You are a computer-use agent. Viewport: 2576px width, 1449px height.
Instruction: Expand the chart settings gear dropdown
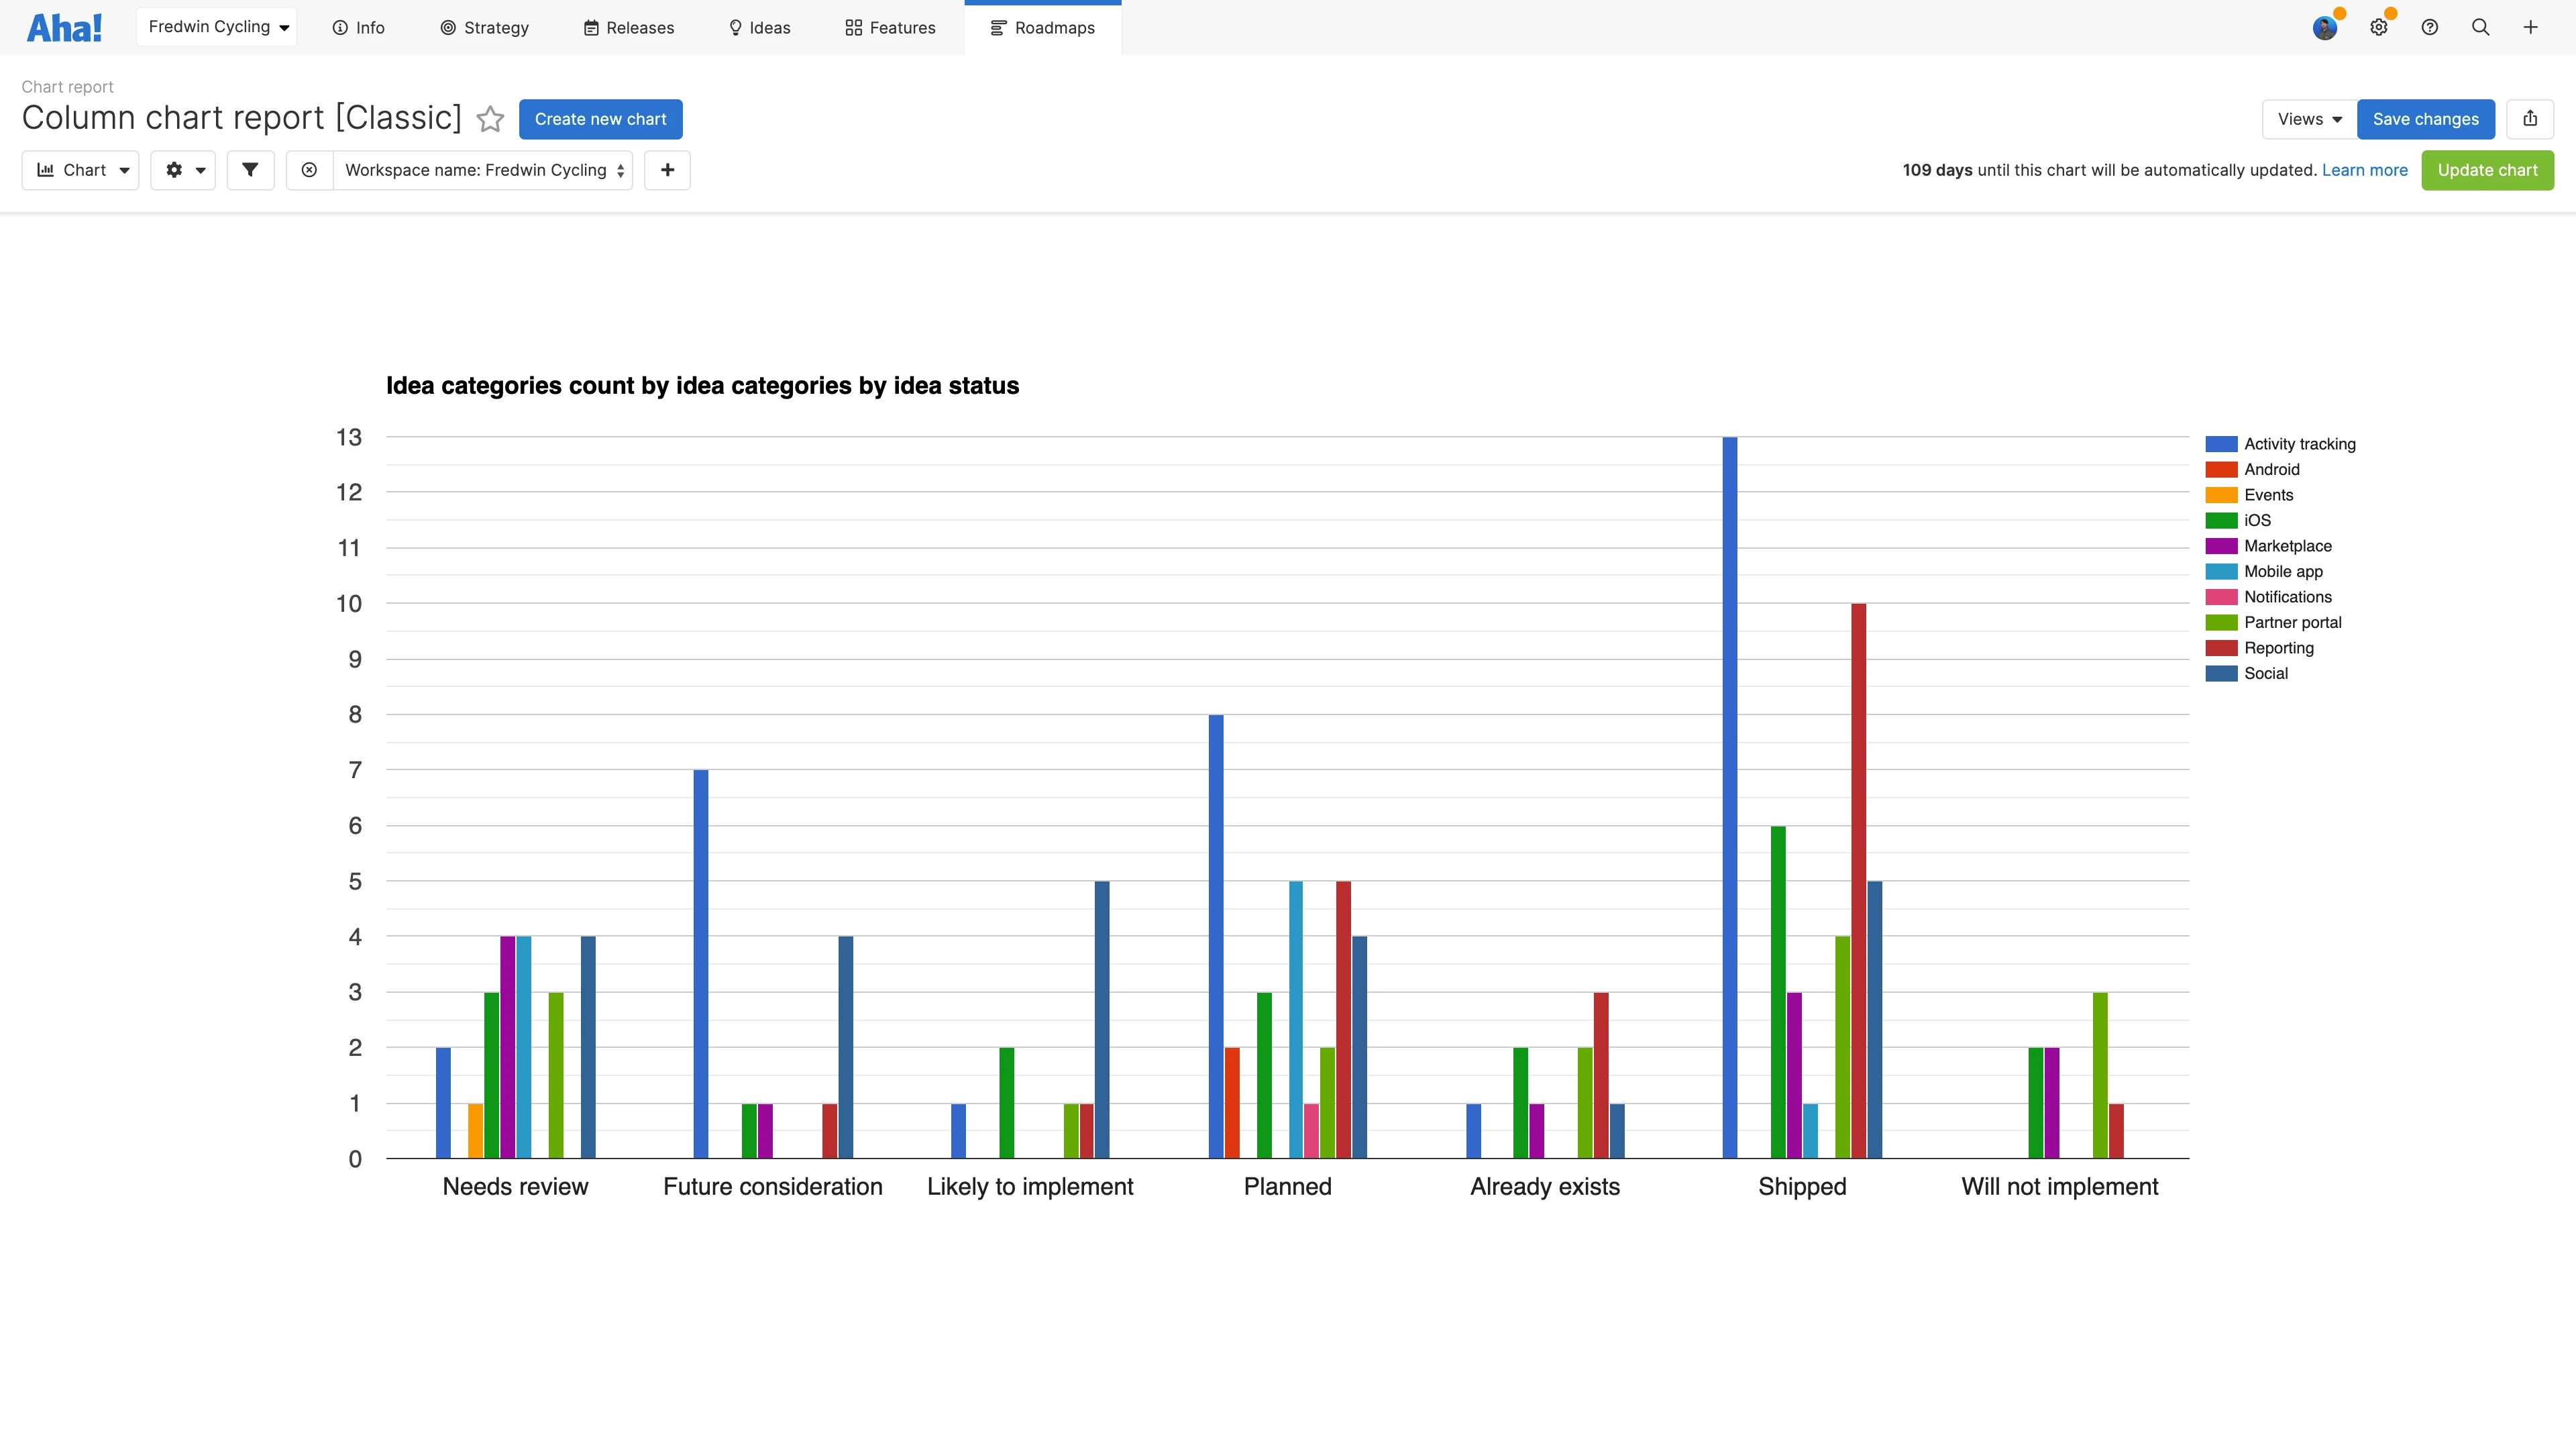pos(184,170)
